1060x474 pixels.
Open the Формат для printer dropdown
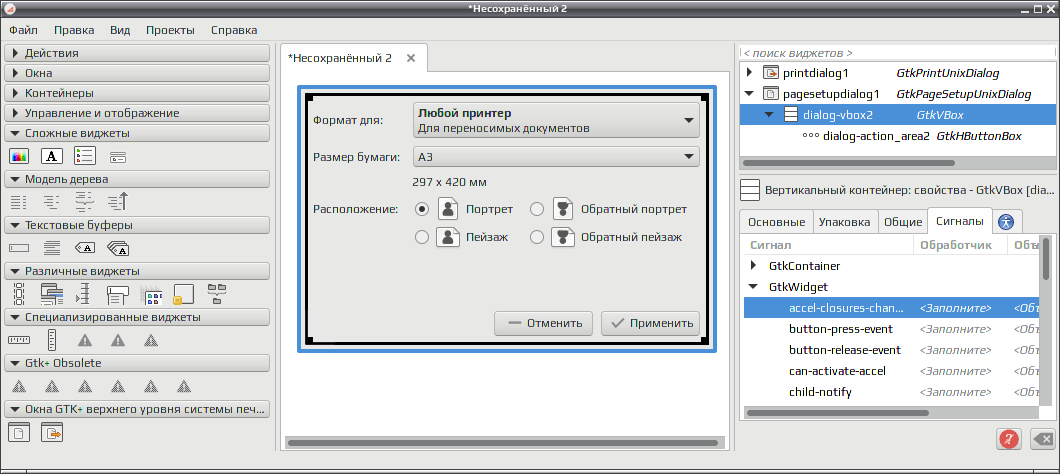click(556, 120)
